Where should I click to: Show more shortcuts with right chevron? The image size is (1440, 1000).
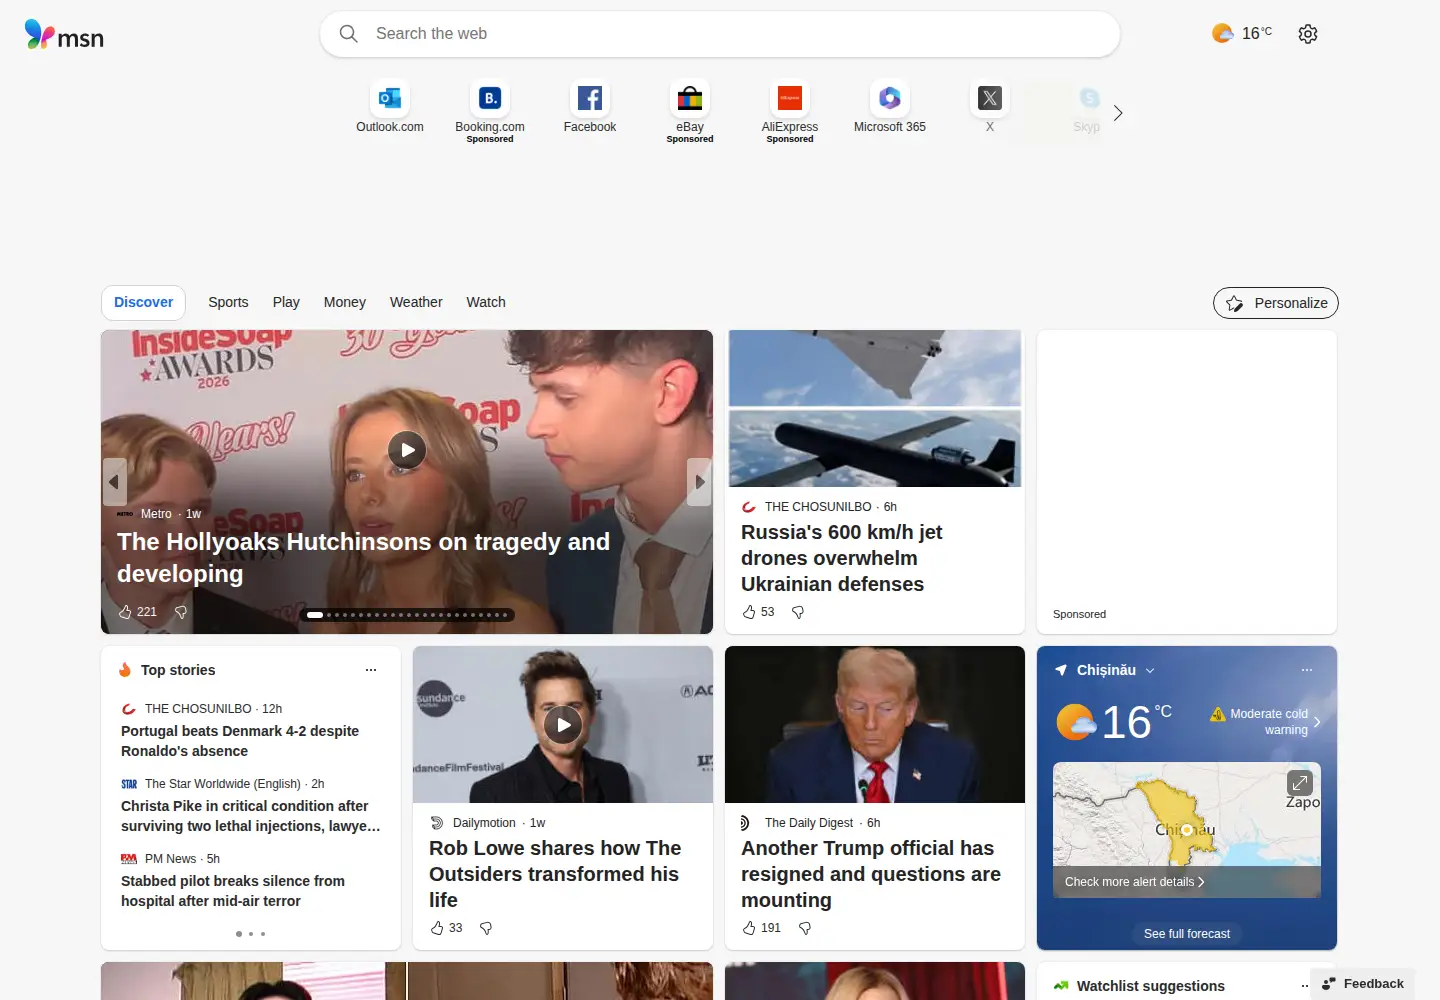click(1118, 113)
